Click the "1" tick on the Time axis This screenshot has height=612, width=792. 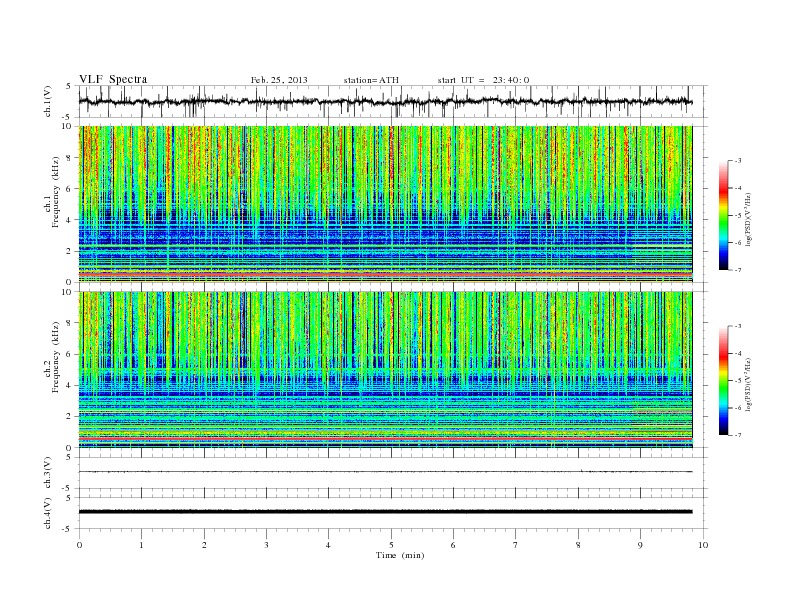pyautogui.click(x=141, y=545)
